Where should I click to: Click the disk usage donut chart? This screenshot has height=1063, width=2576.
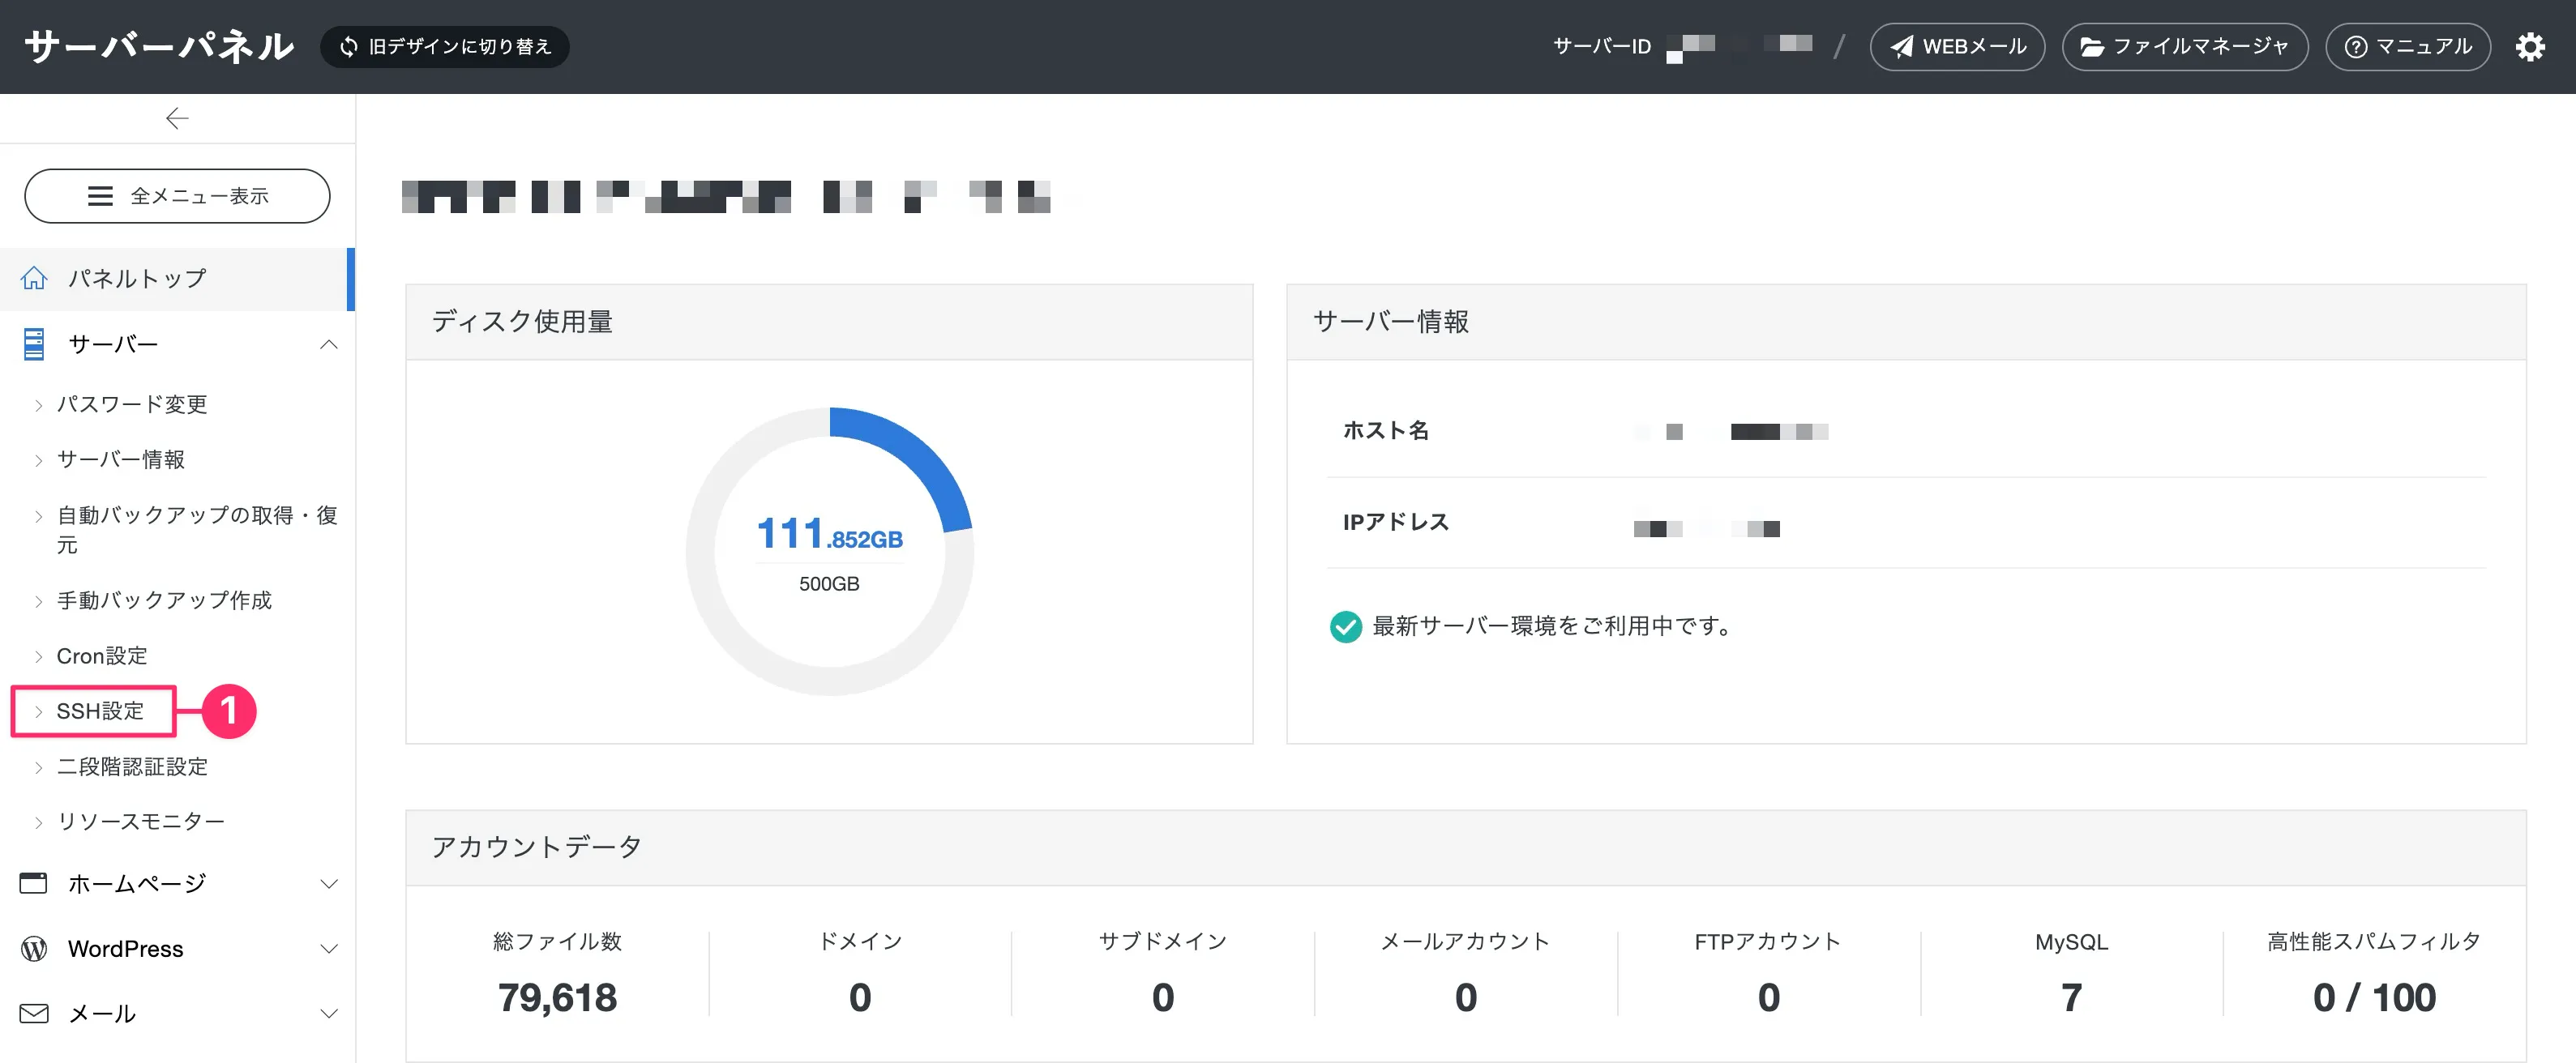point(829,551)
